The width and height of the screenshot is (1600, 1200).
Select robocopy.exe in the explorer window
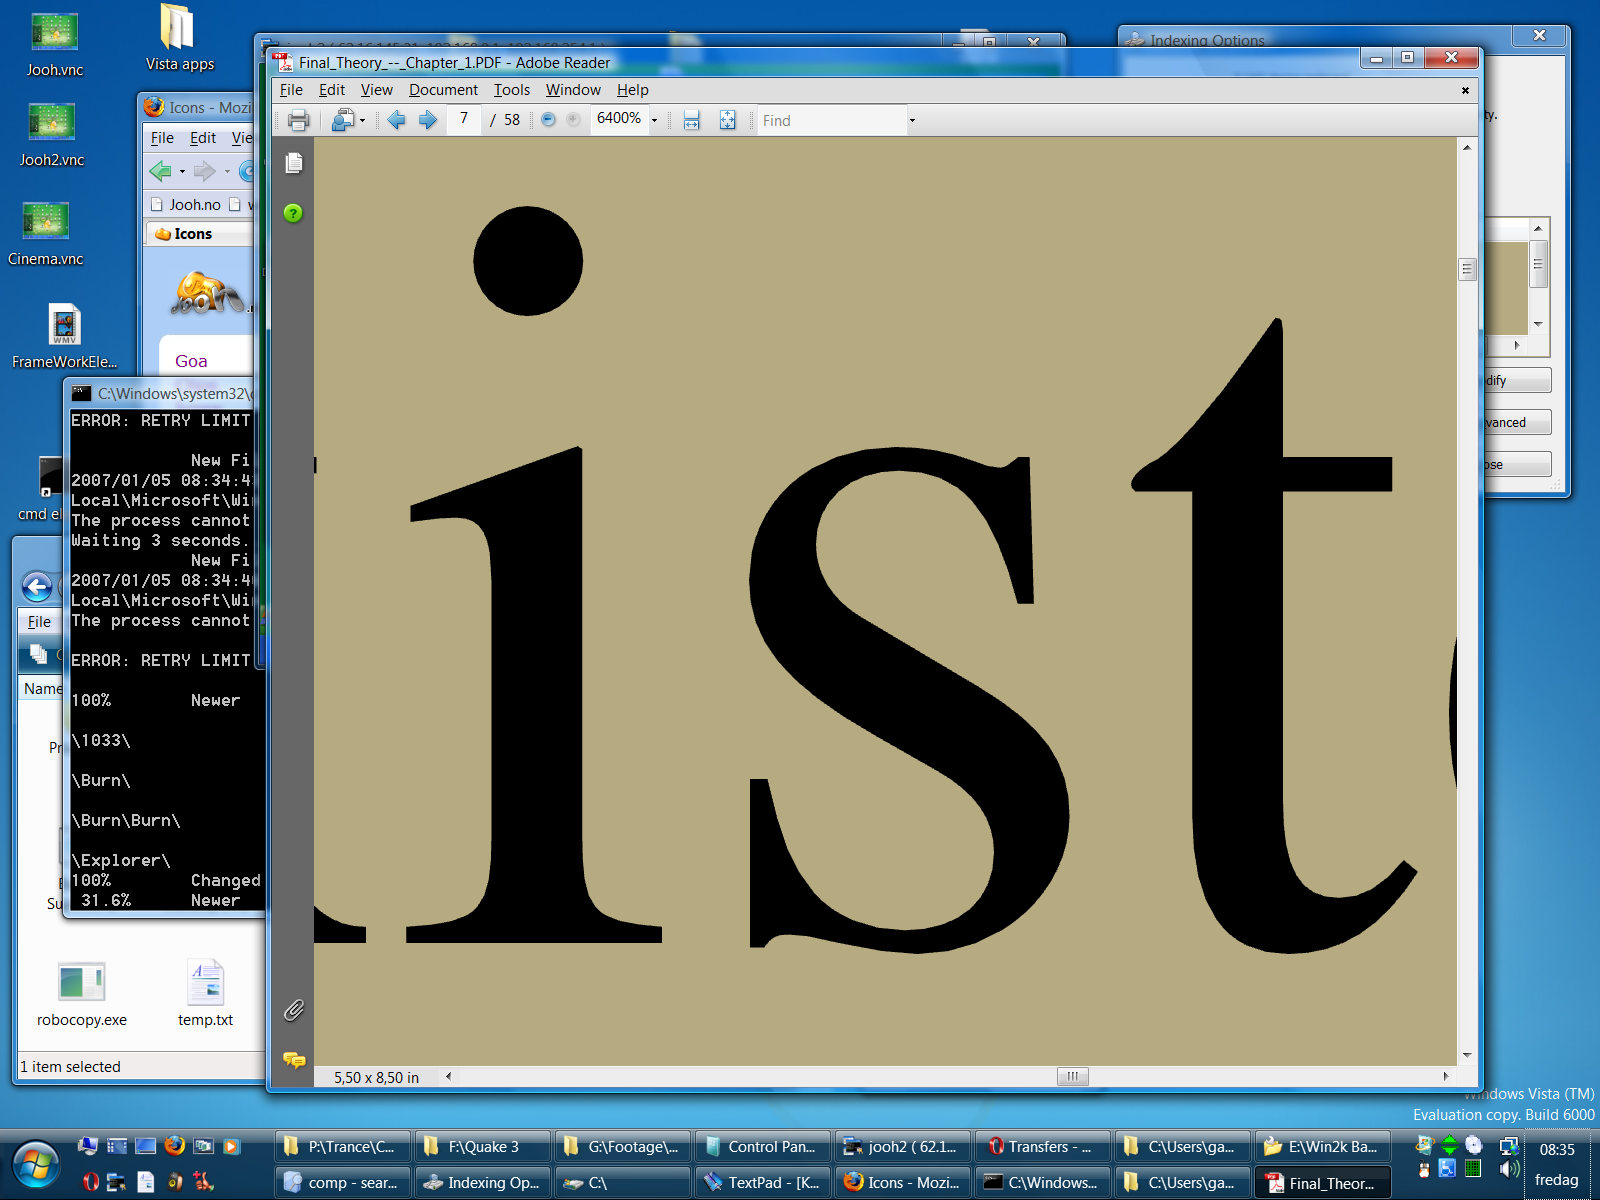[82, 994]
